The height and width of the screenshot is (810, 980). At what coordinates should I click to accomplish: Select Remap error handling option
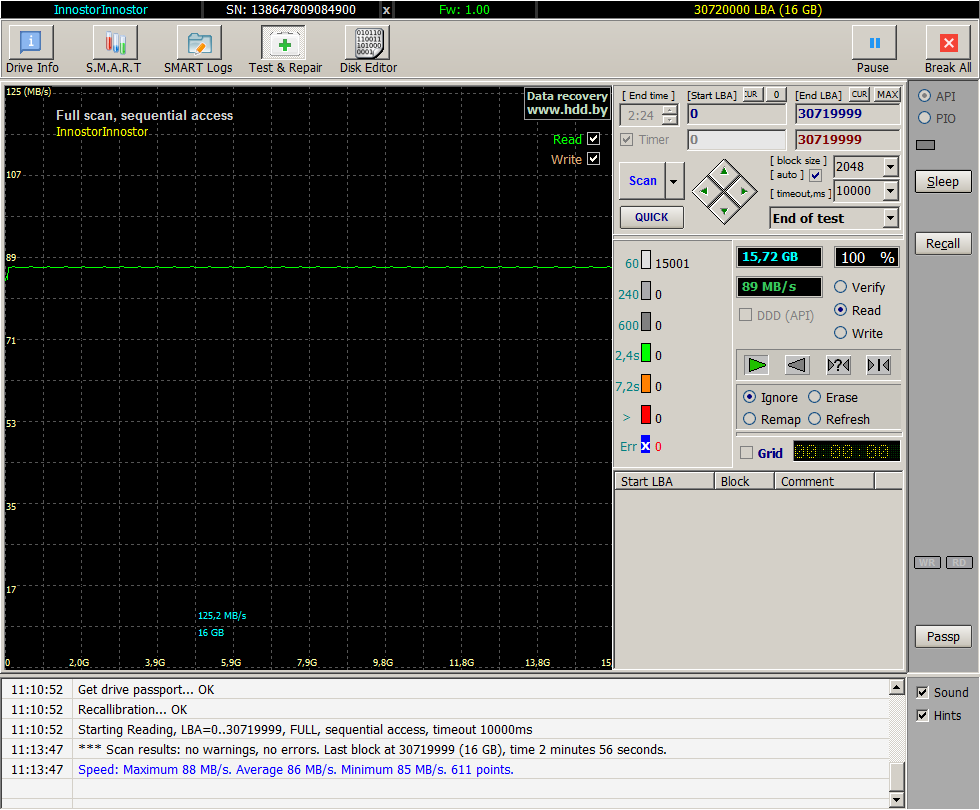click(x=750, y=419)
